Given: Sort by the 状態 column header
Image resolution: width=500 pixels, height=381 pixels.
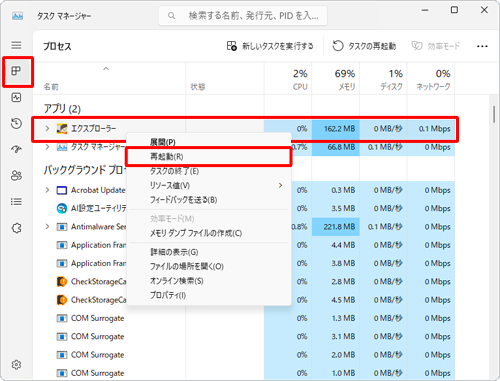Looking at the screenshot, I should (x=225, y=79).
